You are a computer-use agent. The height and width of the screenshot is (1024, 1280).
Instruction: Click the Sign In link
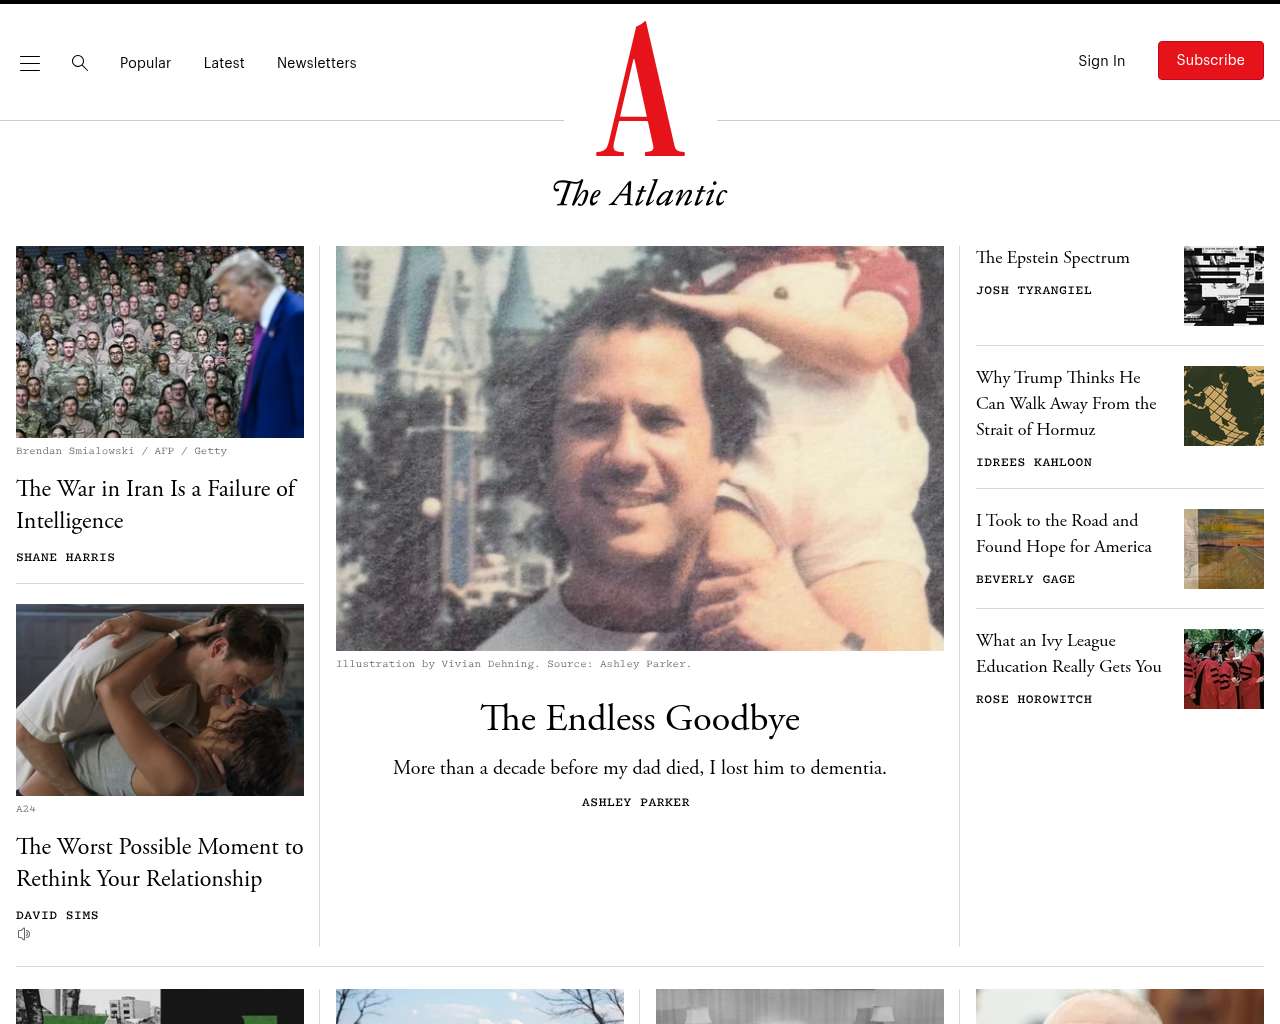coord(1101,61)
